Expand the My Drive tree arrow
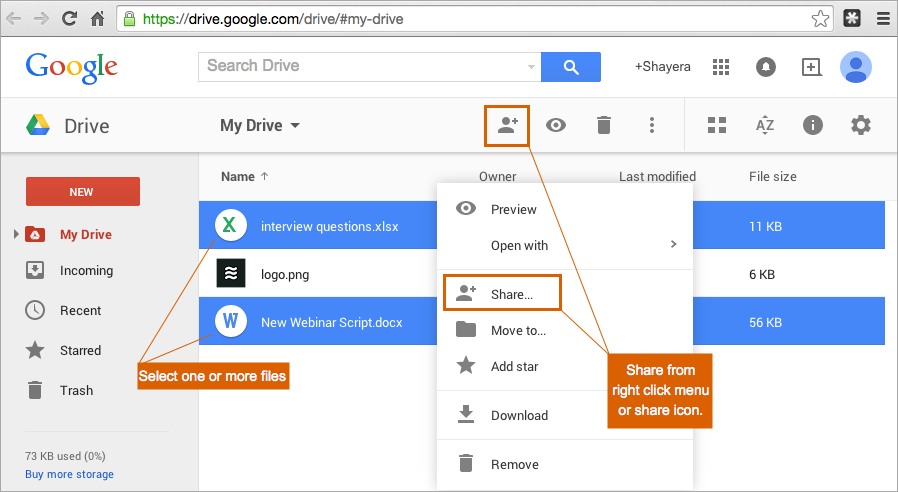Viewport: 898px width, 492px height. pos(16,234)
